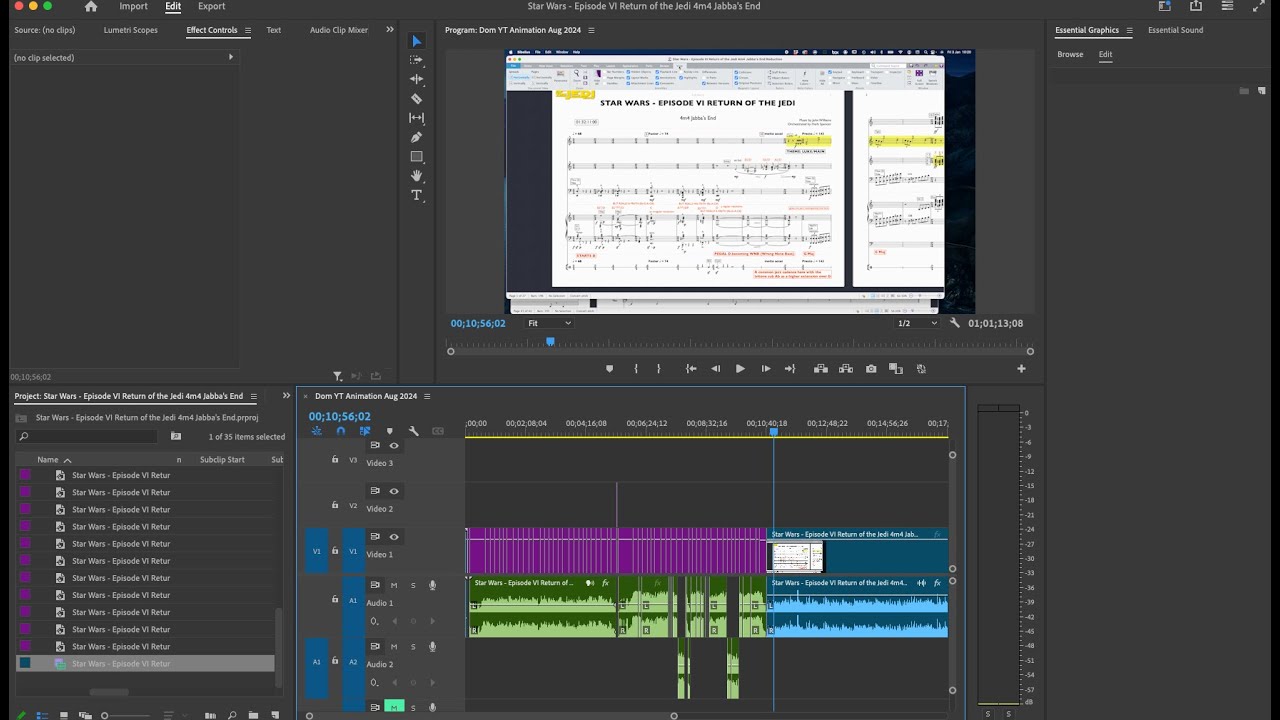Mute the Audio 1 track
The width and height of the screenshot is (1280, 720).
point(394,585)
